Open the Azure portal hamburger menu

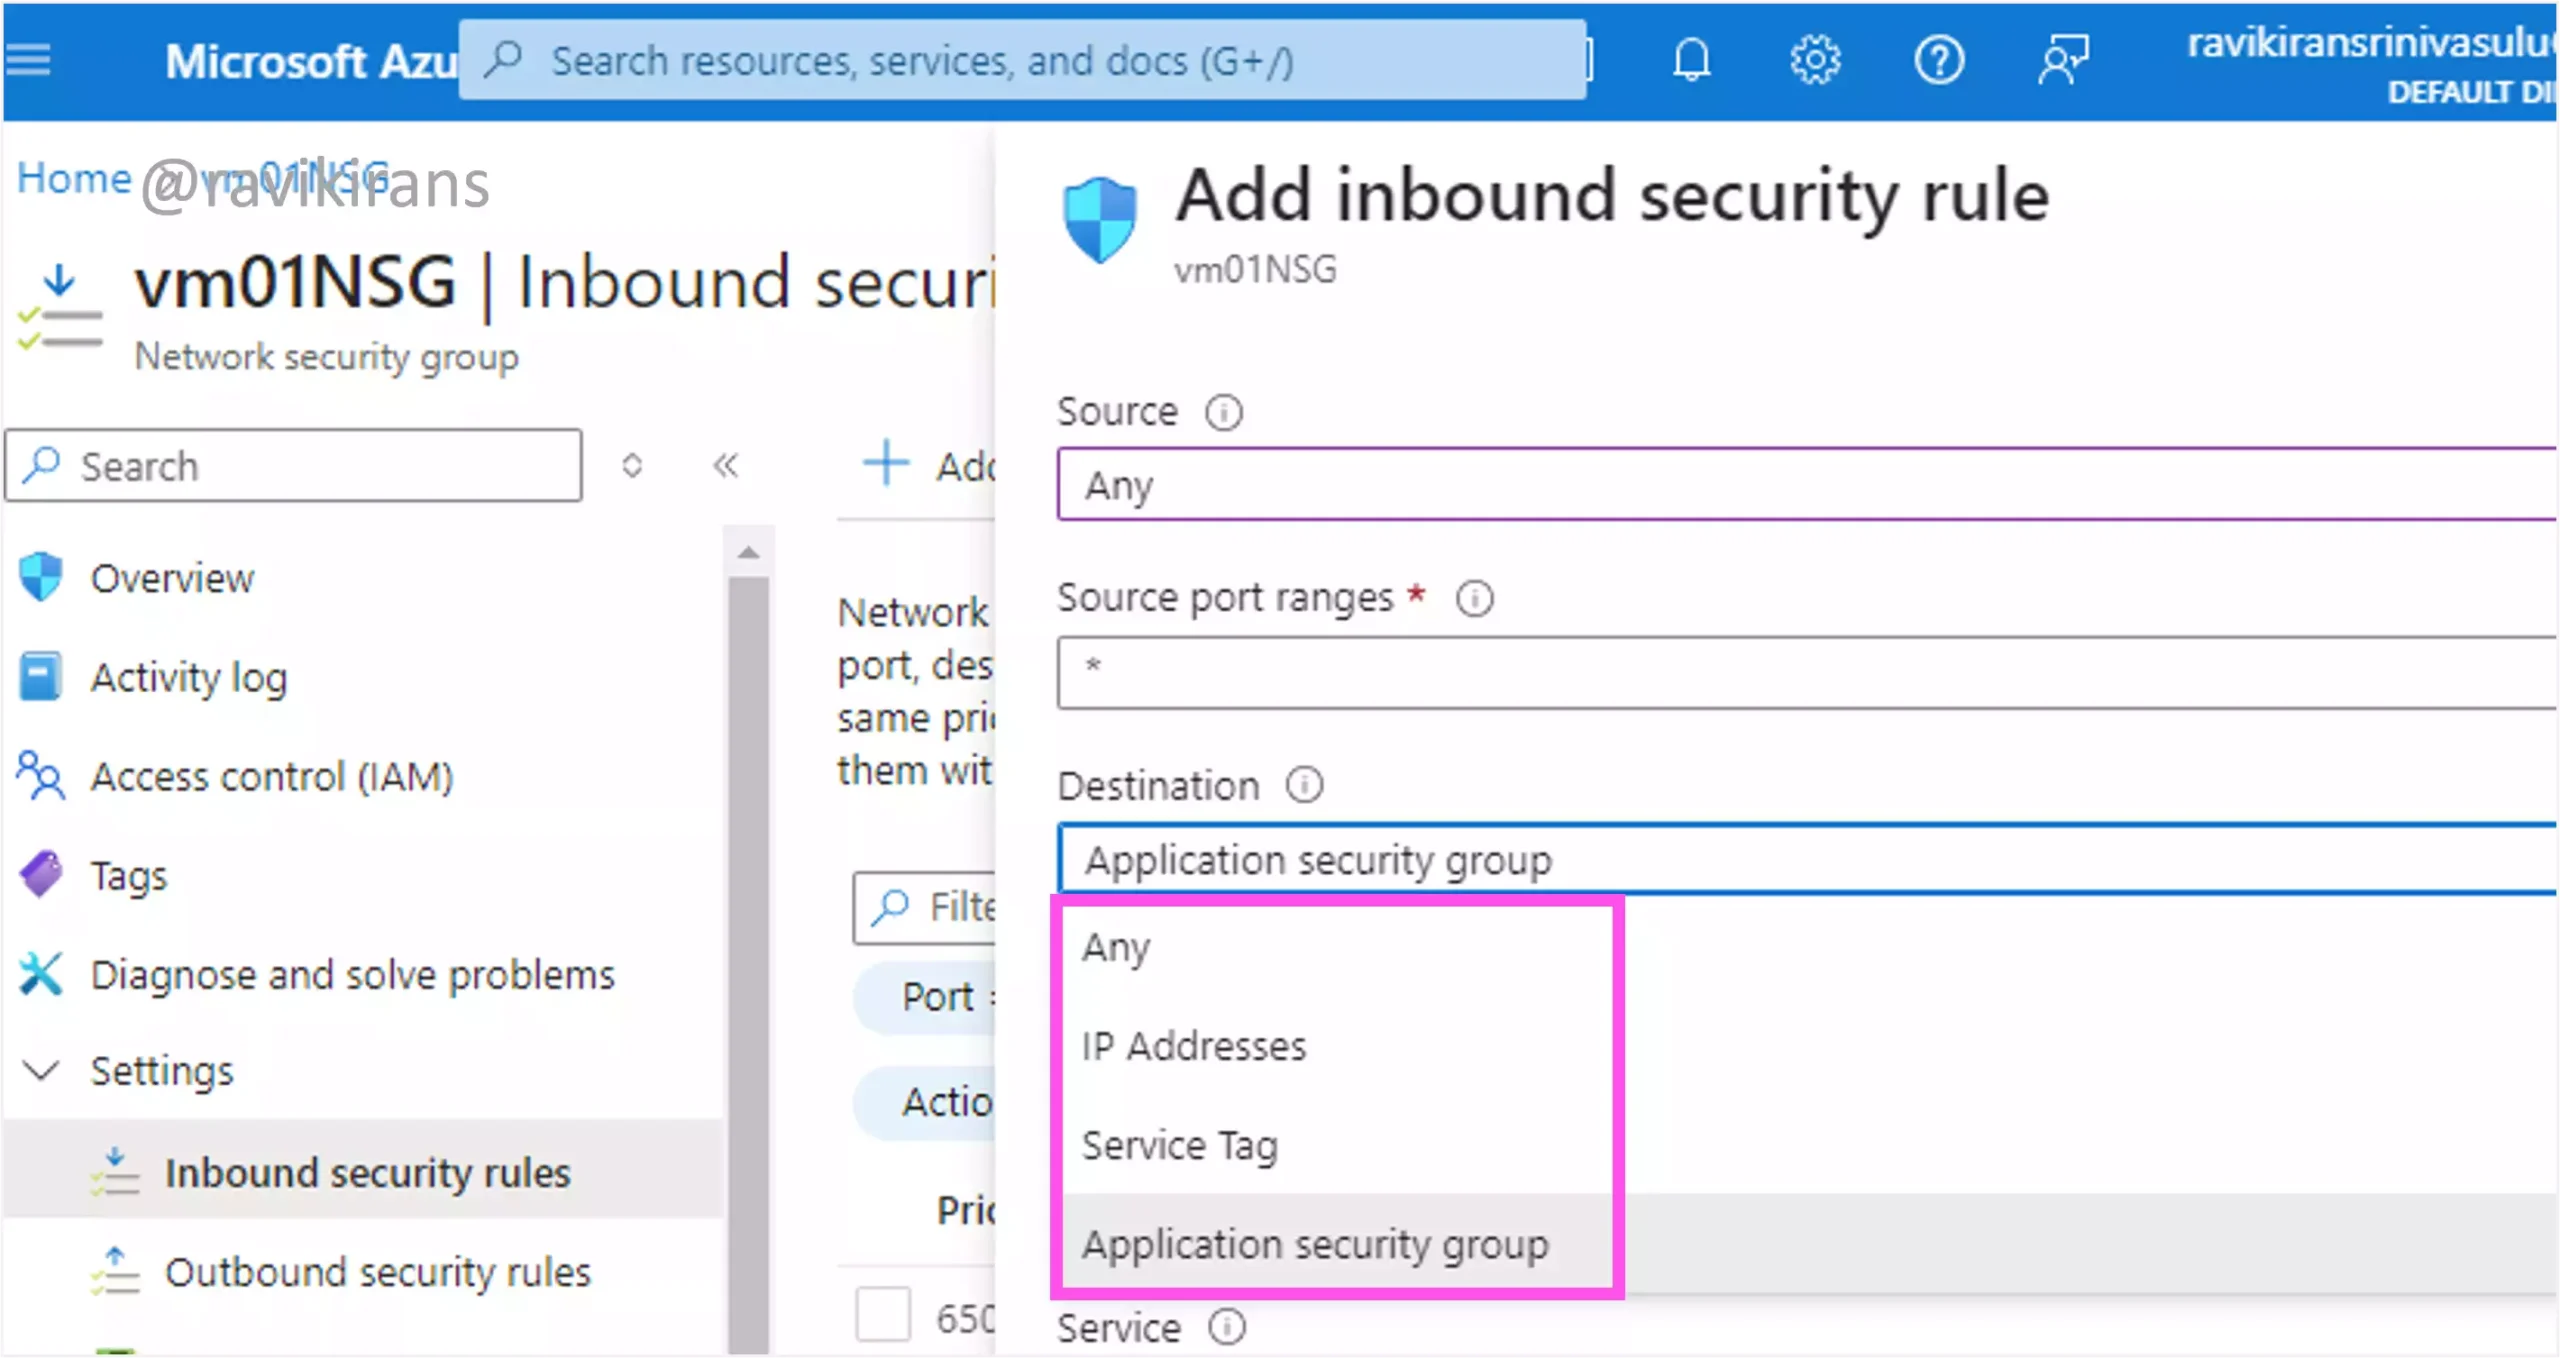pyautogui.click(x=28, y=61)
